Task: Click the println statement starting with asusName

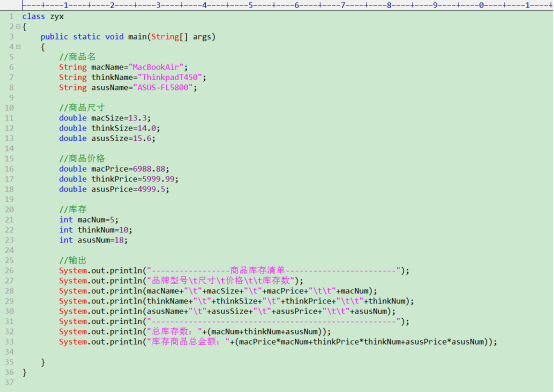Action: point(227,311)
